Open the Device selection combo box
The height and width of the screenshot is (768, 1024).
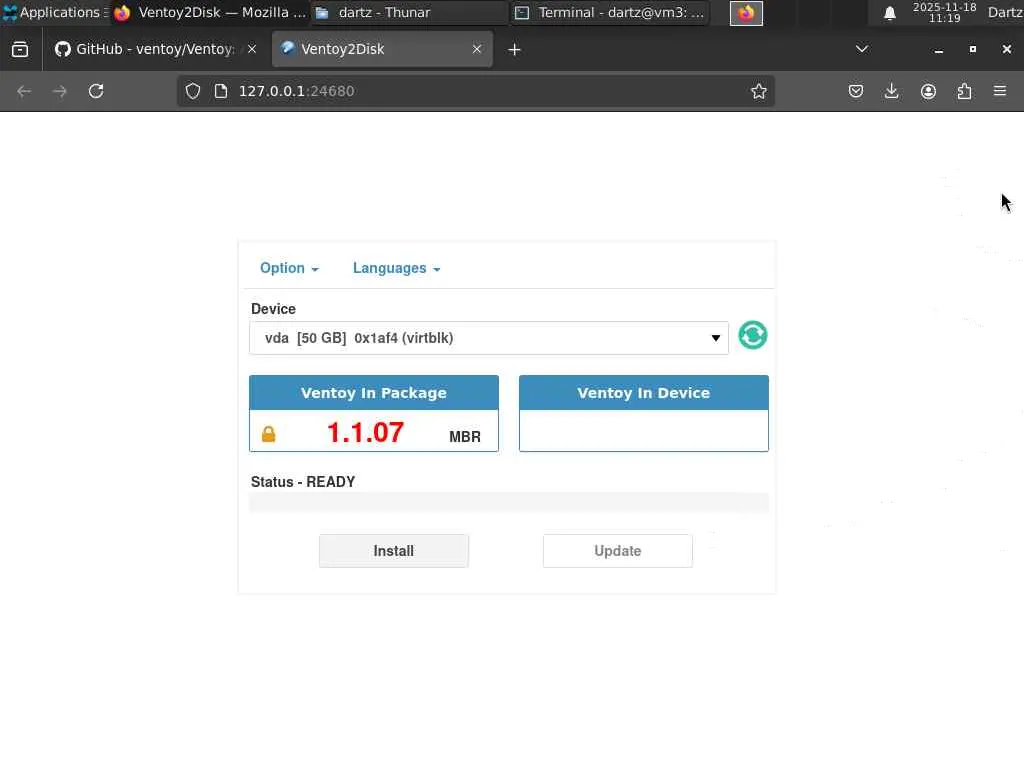488,338
